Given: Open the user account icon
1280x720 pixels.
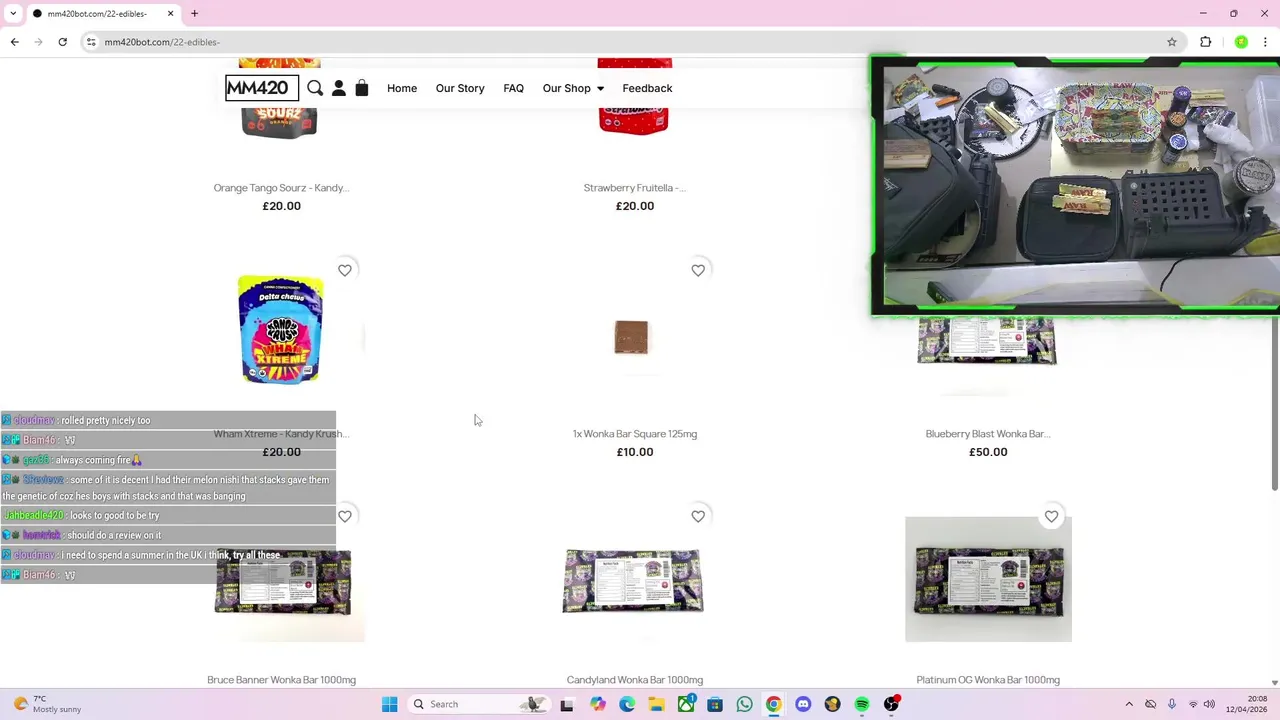Looking at the screenshot, I should pos(339,88).
